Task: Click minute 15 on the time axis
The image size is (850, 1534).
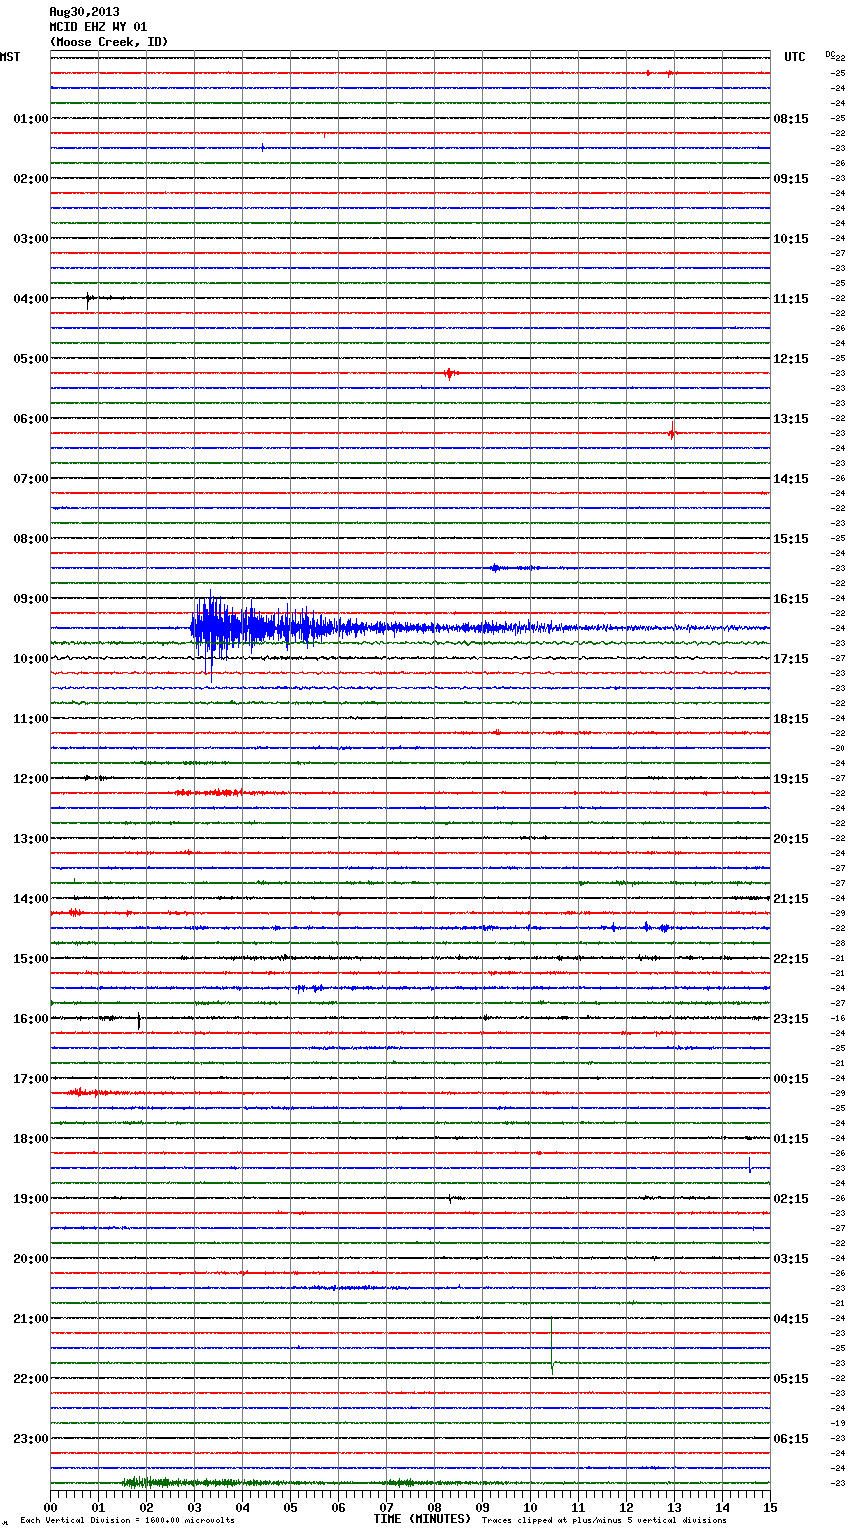Action: coord(770,1507)
